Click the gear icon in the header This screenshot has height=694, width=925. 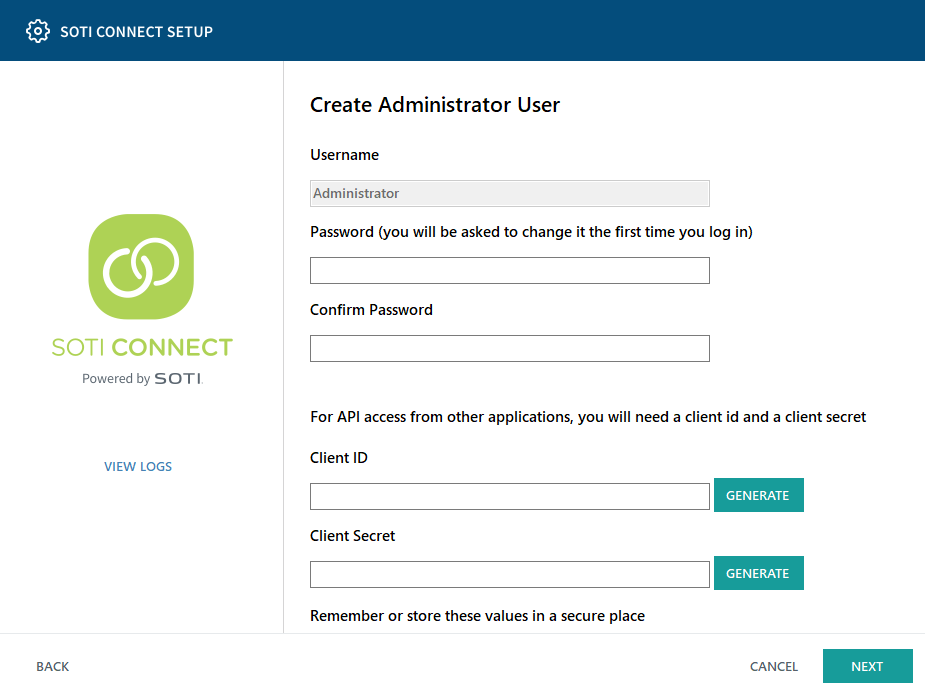[38, 31]
